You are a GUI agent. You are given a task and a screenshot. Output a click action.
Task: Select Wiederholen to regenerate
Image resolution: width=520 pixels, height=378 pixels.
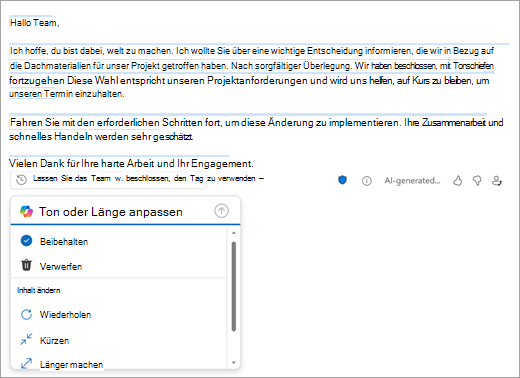point(119,315)
